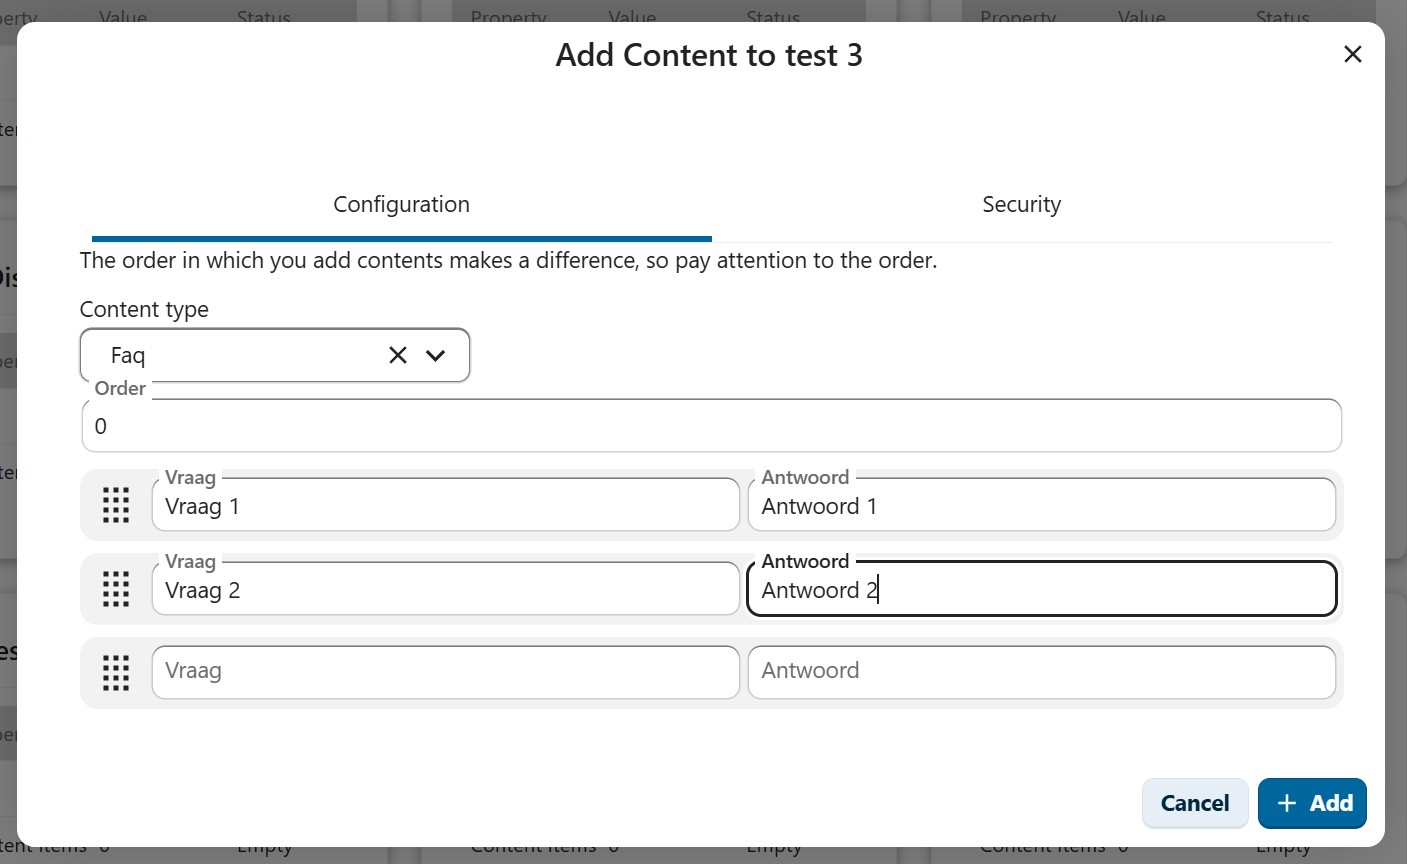Select the Vraag 1 text field
Screen dimensions: 1407x864
click(445, 505)
